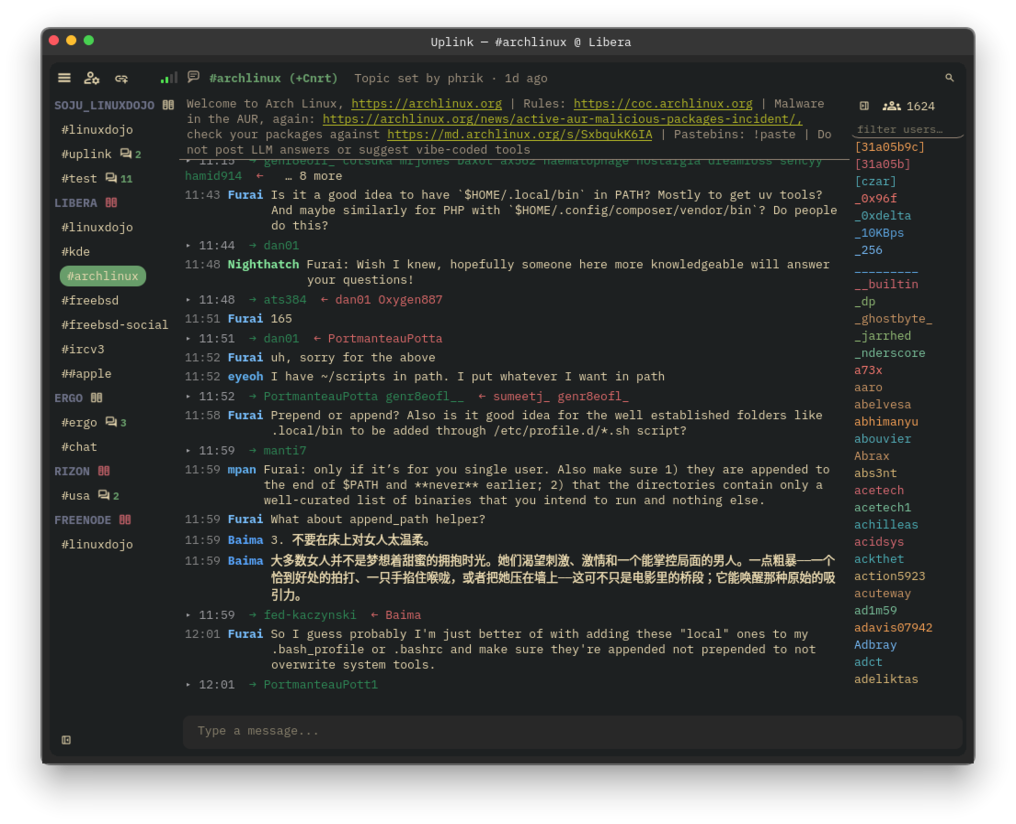Click the LIBERA network status icon

(x=111, y=203)
